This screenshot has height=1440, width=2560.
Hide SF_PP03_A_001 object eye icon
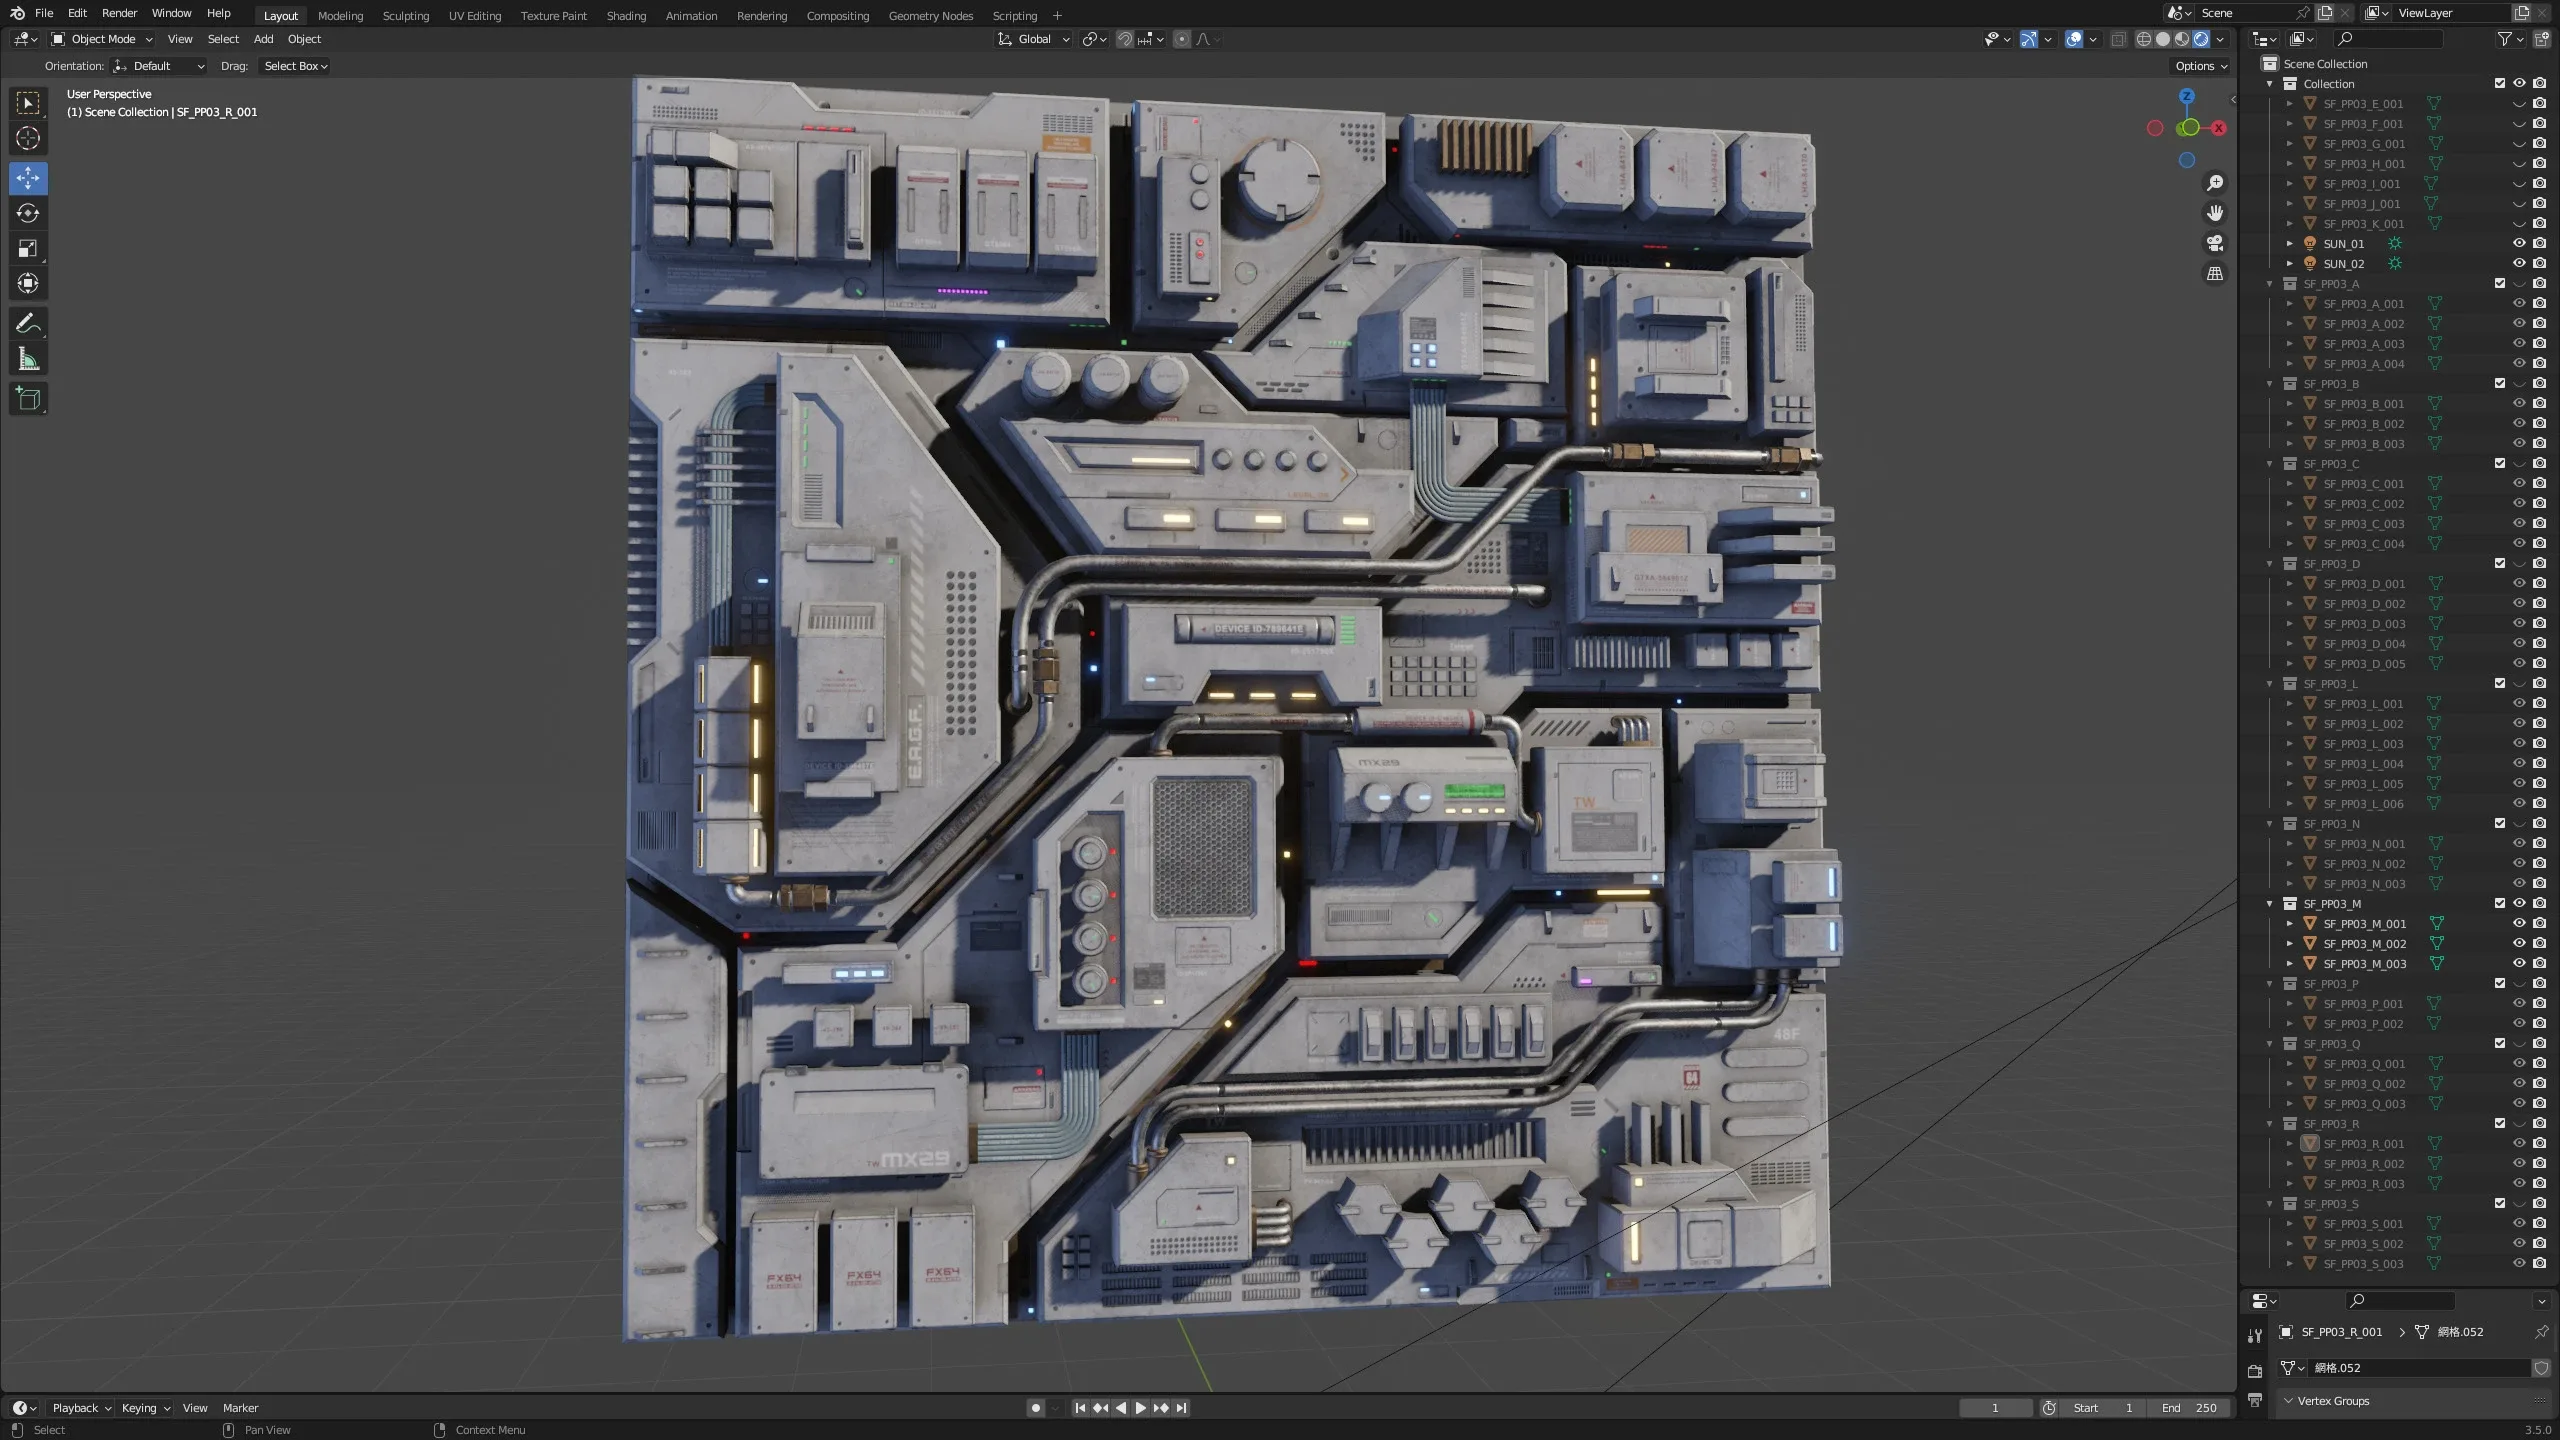(2519, 303)
